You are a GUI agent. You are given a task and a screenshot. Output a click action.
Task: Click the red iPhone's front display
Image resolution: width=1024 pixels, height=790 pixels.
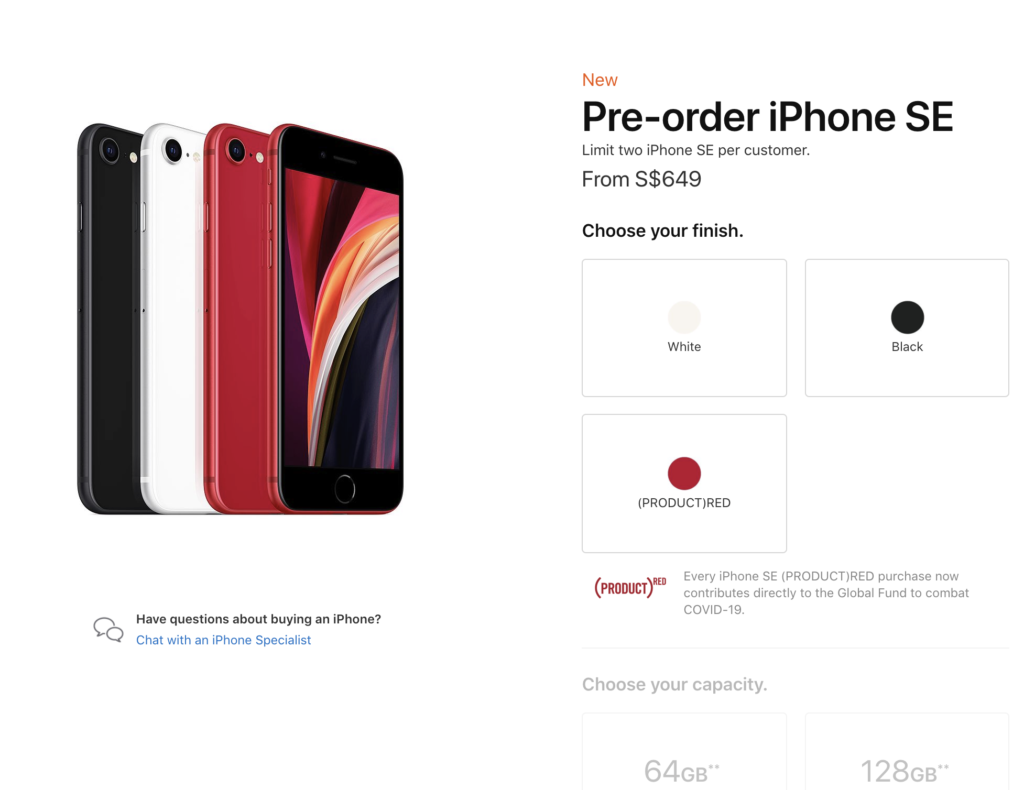(342, 318)
